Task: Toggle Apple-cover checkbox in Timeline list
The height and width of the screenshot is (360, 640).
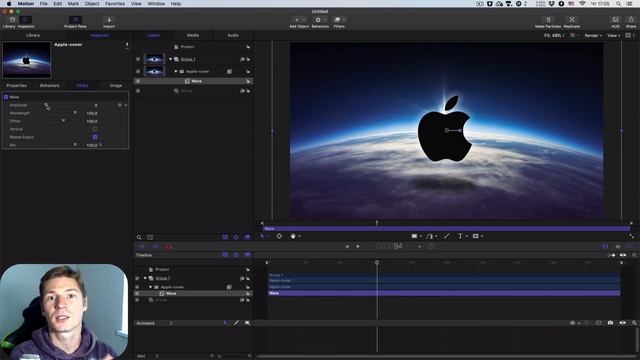Action: click(137, 287)
